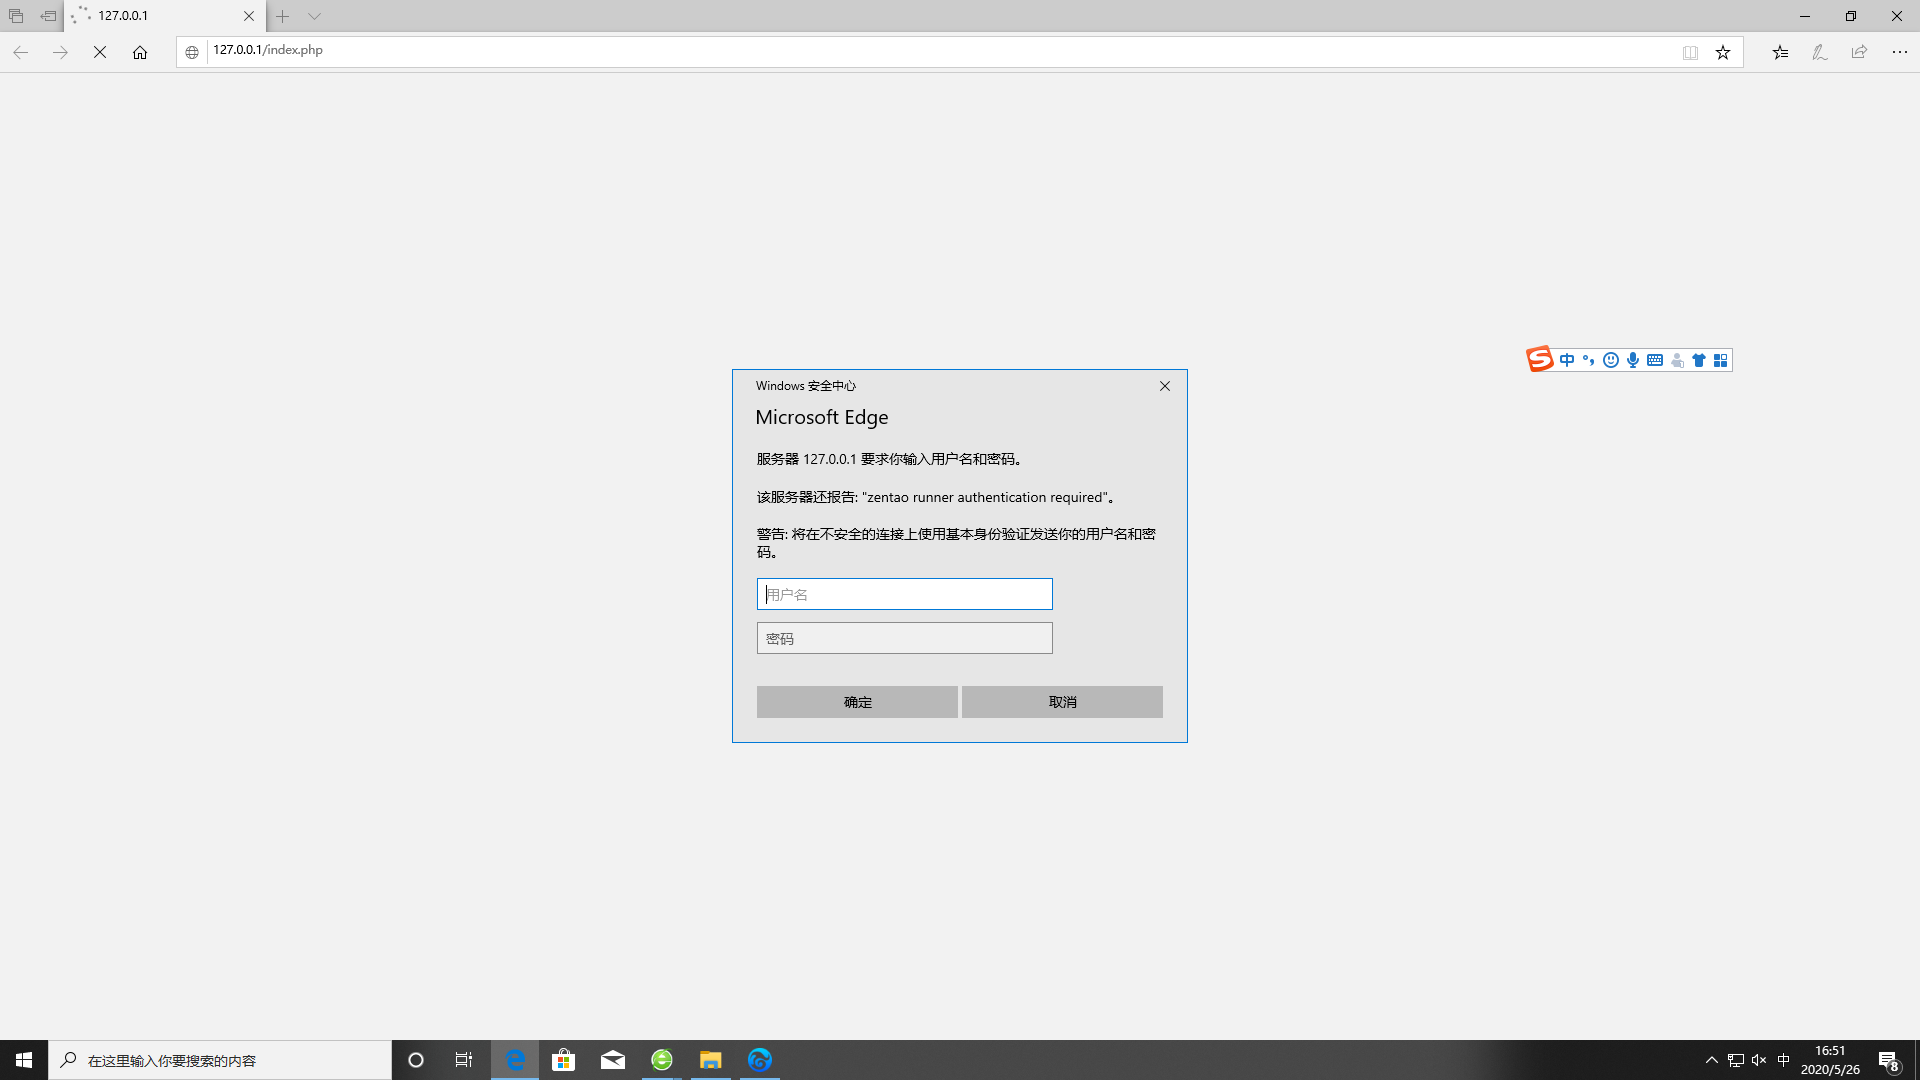Image resolution: width=1920 pixels, height=1080 pixels.
Task: Open File Explorer from taskbar
Action: point(711,1060)
